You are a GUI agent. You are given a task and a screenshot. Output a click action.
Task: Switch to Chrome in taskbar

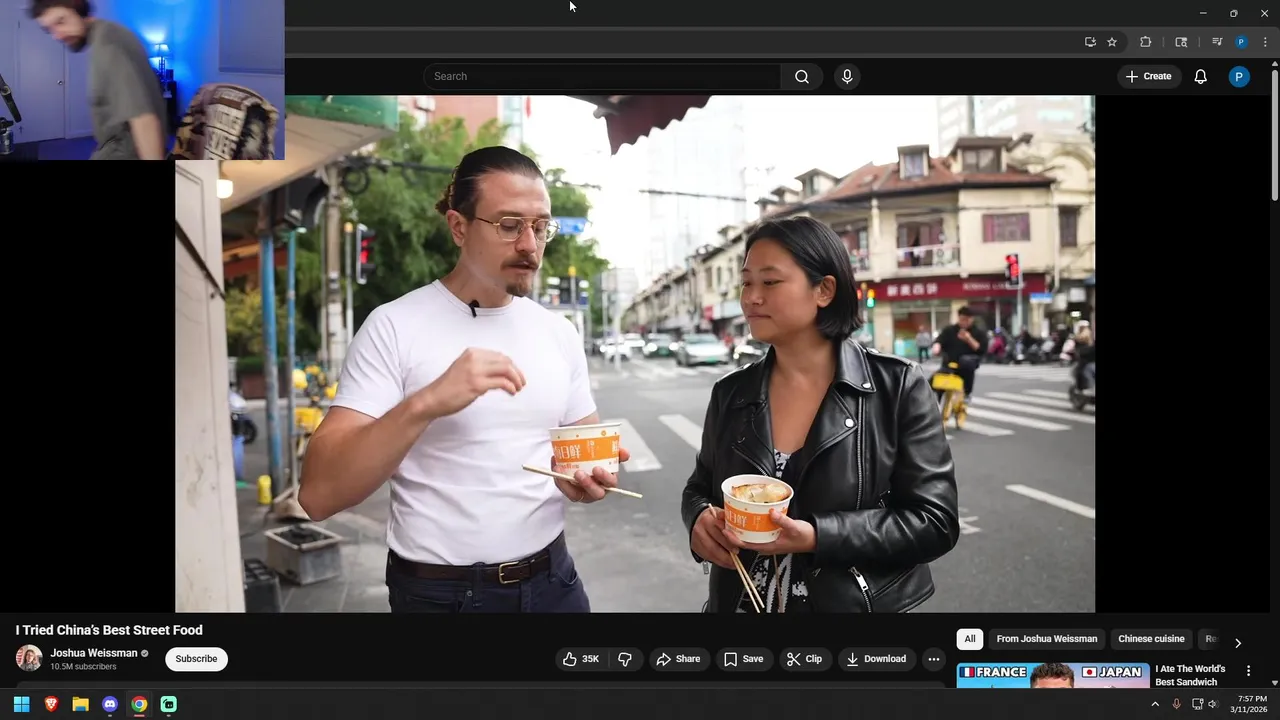point(139,704)
